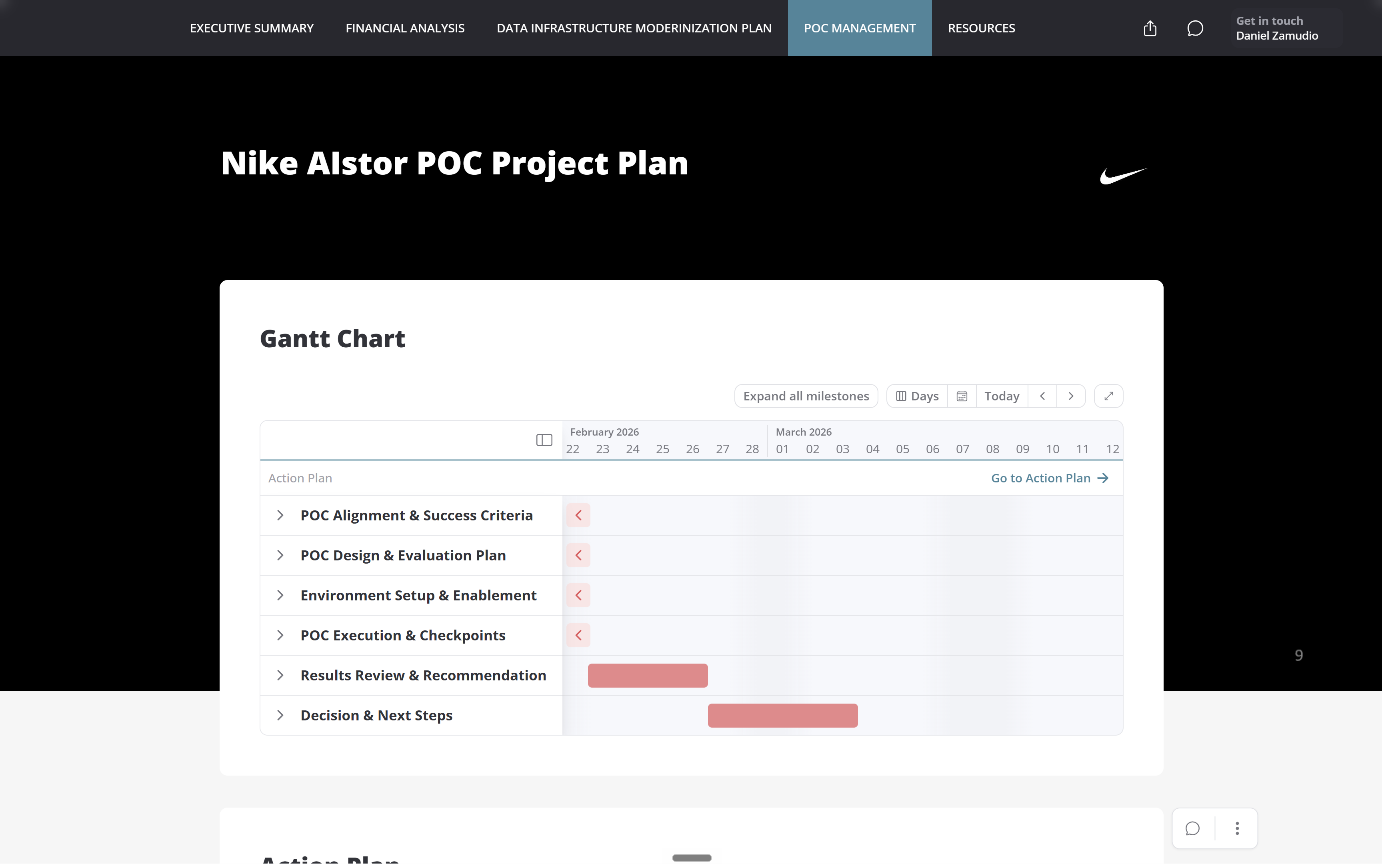Click the February 2026 month label
Viewport: 1382px width, 864px height.
click(x=604, y=432)
